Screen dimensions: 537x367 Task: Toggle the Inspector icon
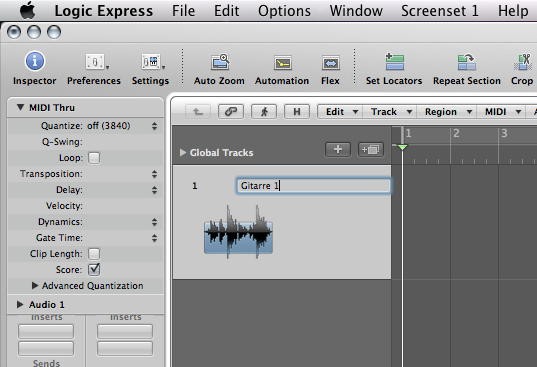click(x=35, y=61)
